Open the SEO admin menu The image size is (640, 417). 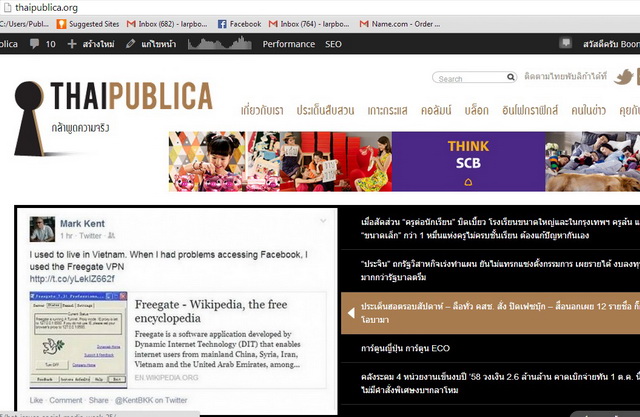tap(333, 44)
